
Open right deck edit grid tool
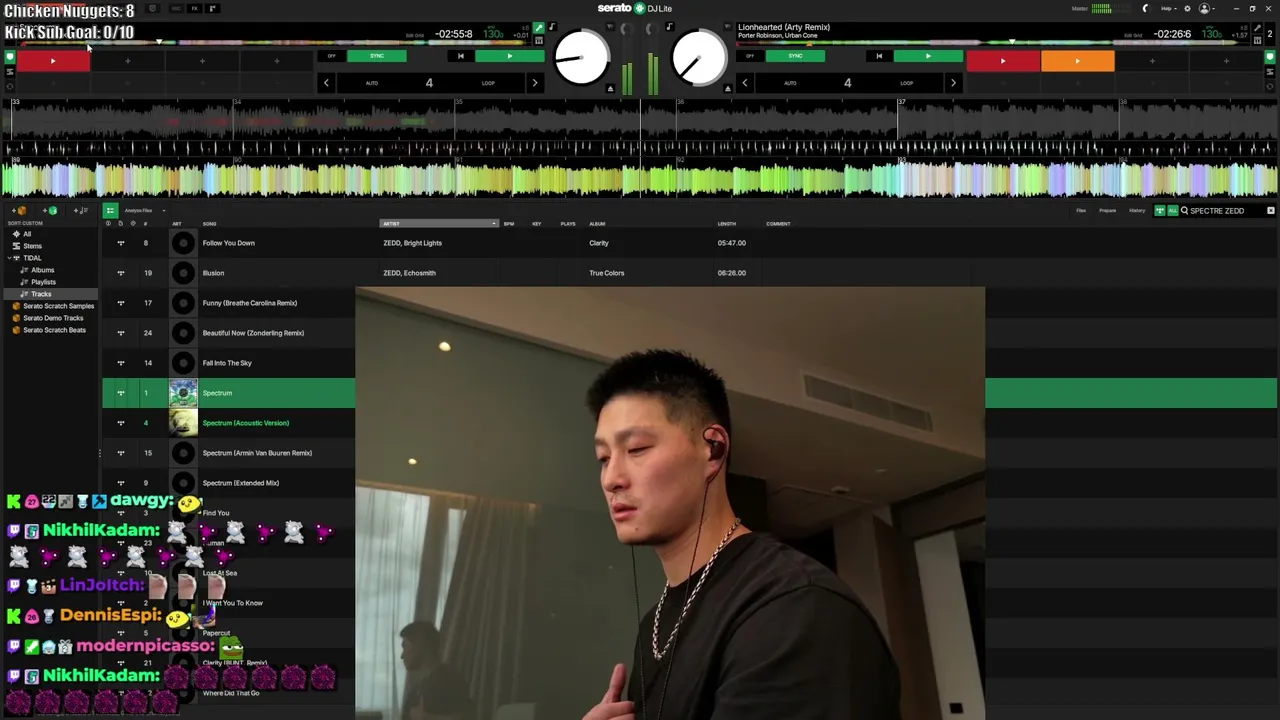click(x=1133, y=36)
